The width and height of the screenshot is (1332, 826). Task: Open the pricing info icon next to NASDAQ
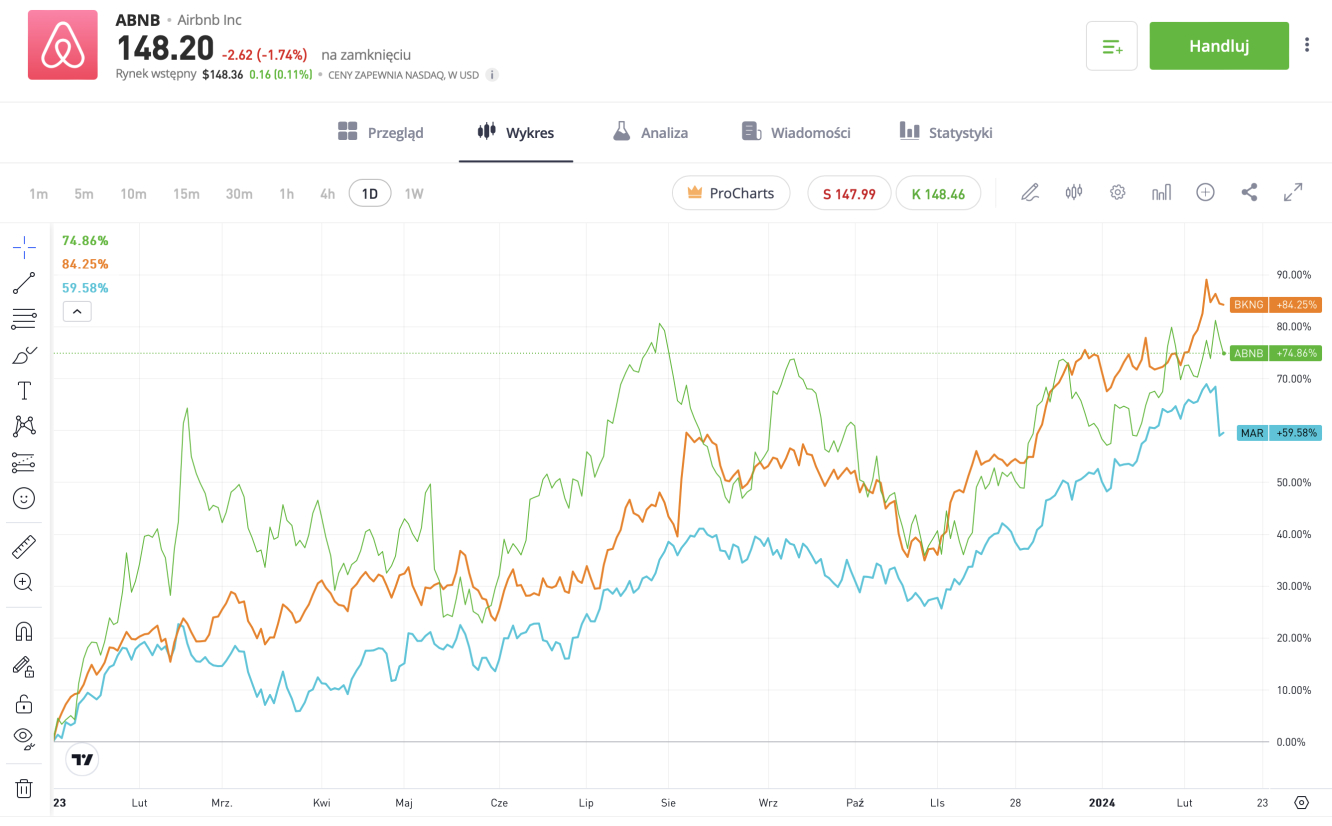pos(492,75)
